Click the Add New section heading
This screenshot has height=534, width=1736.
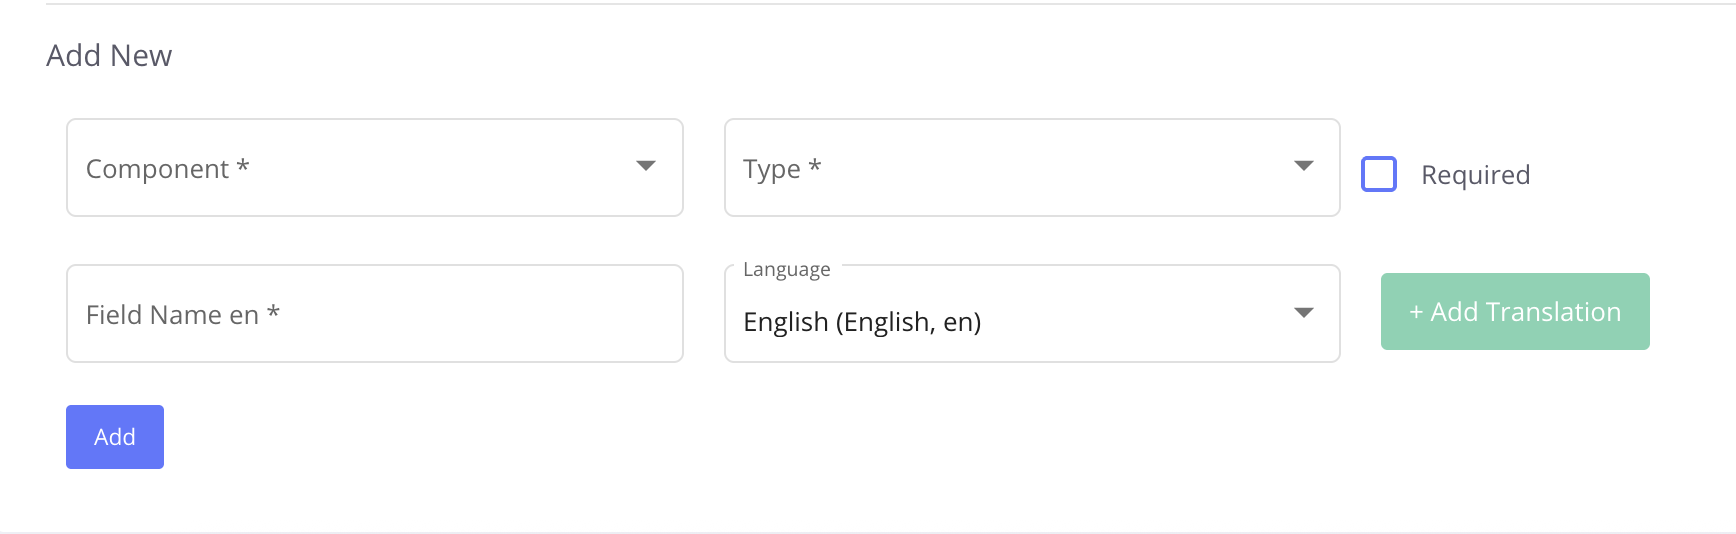[x=109, y=56]
